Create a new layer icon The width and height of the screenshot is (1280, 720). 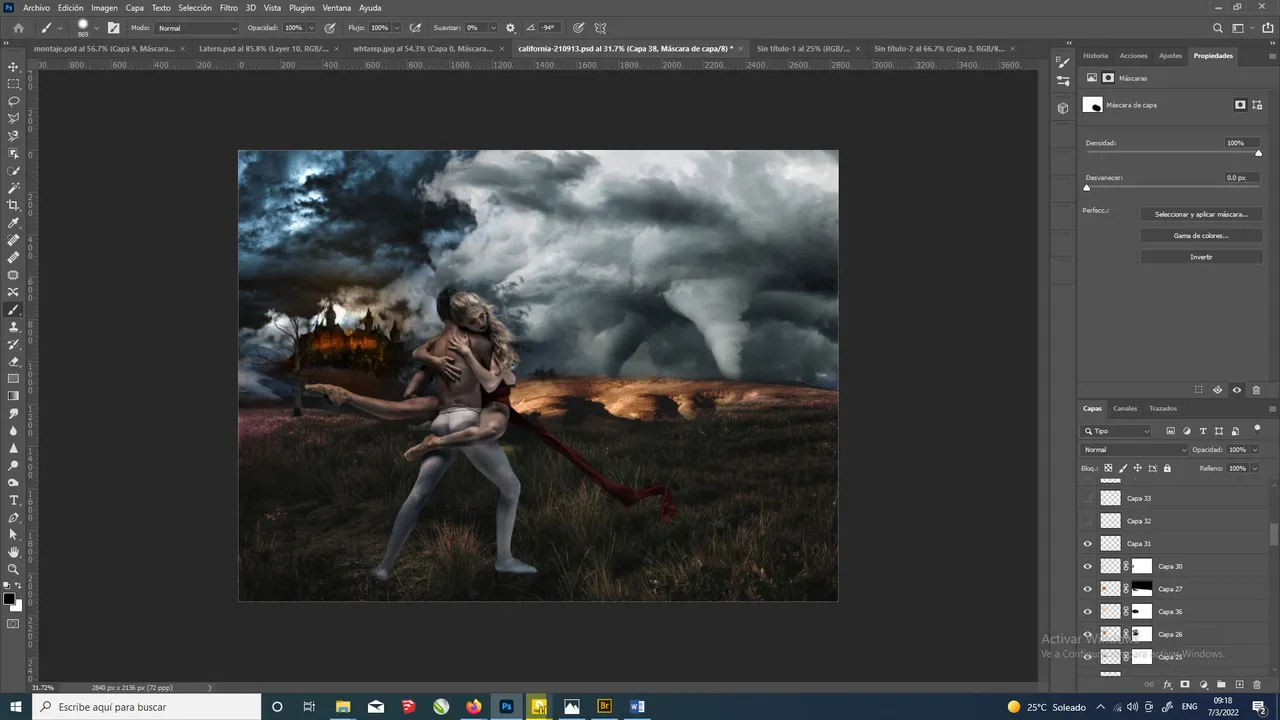pyautogui.click(x=1239, y=685)
